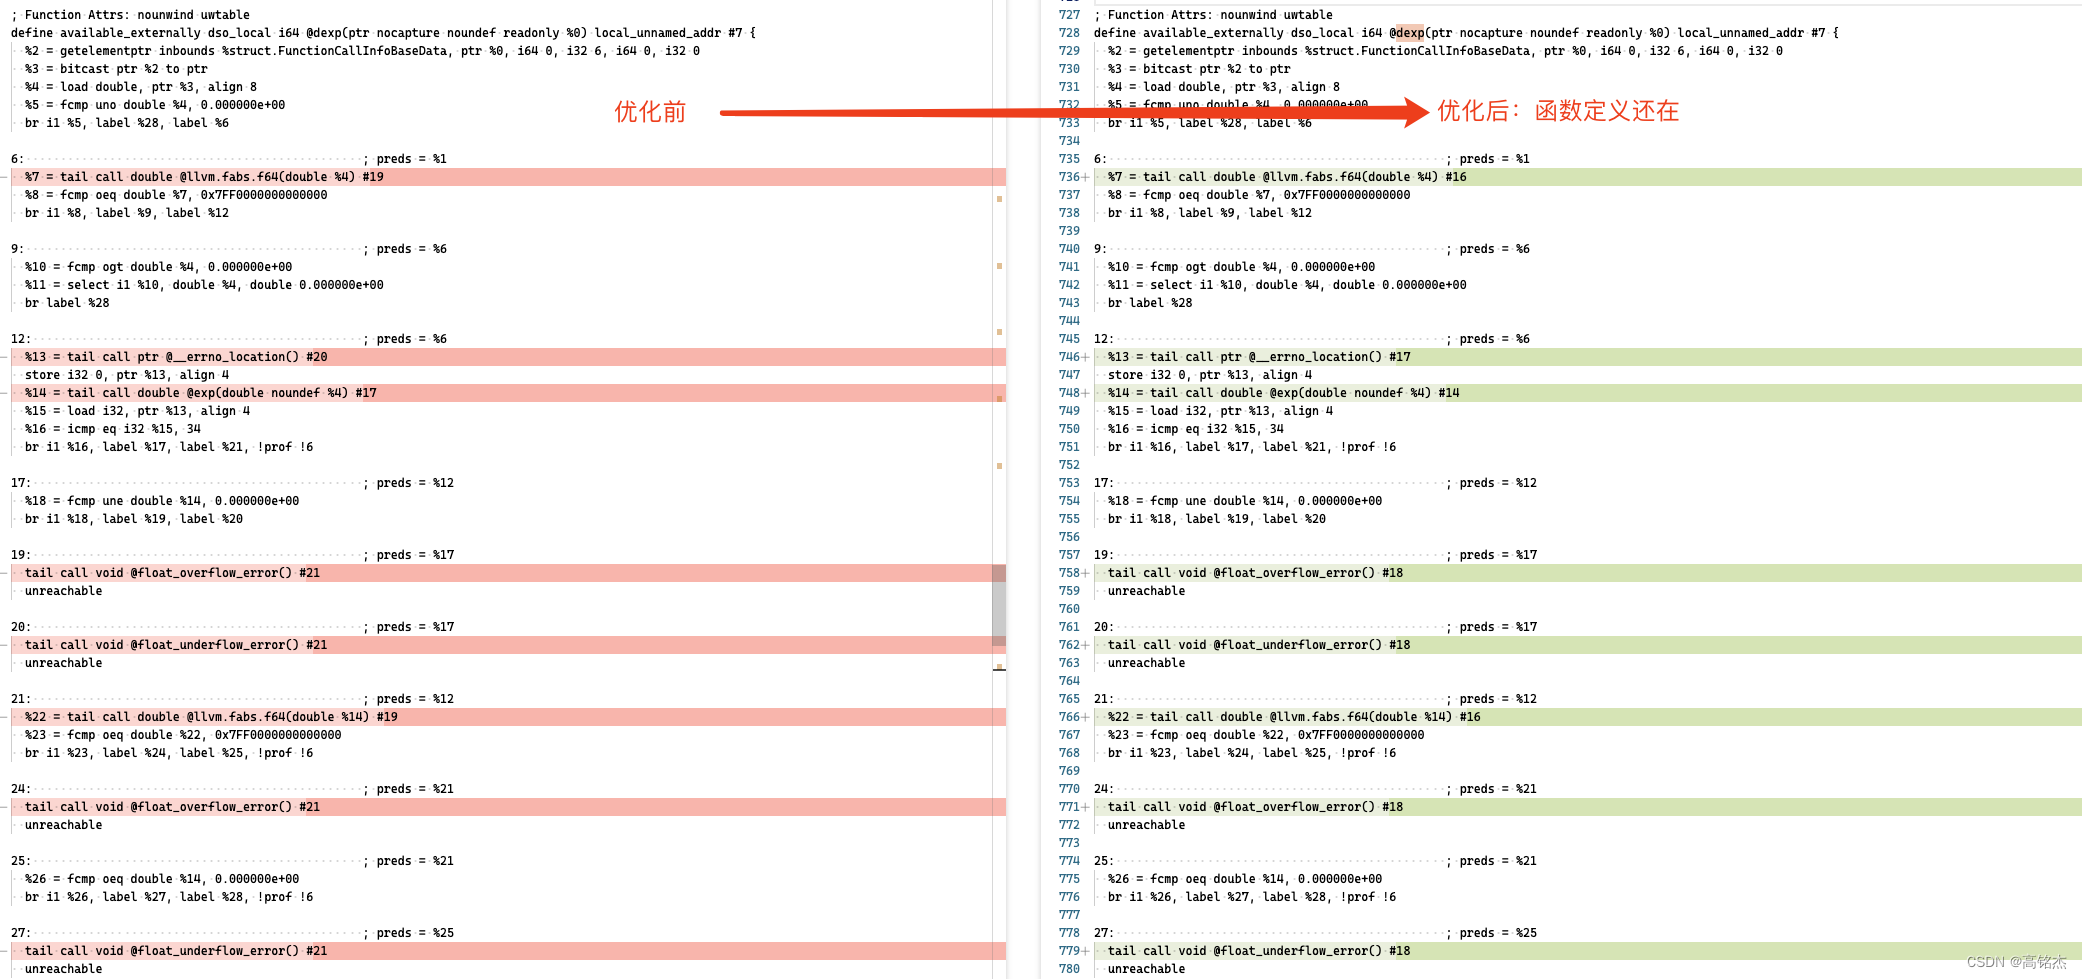Click line number 737 in right gutter

click(1069, 195)
